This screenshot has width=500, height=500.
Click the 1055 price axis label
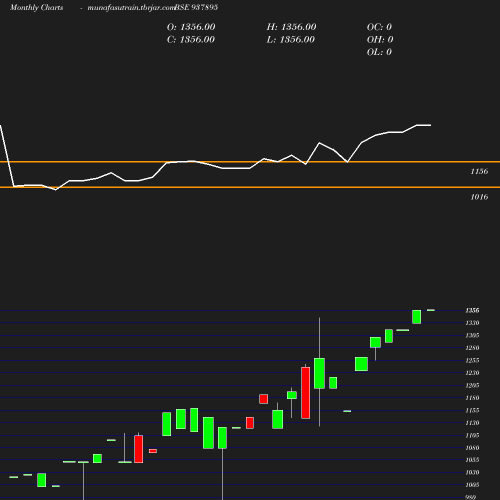point(472,460)
